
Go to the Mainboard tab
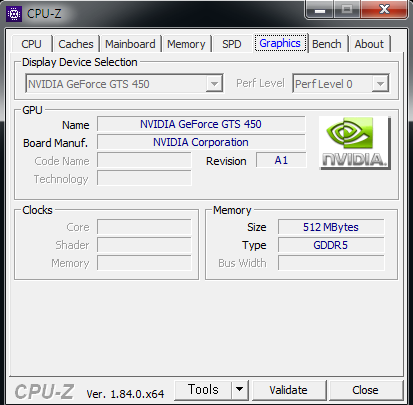click(130, 44)
